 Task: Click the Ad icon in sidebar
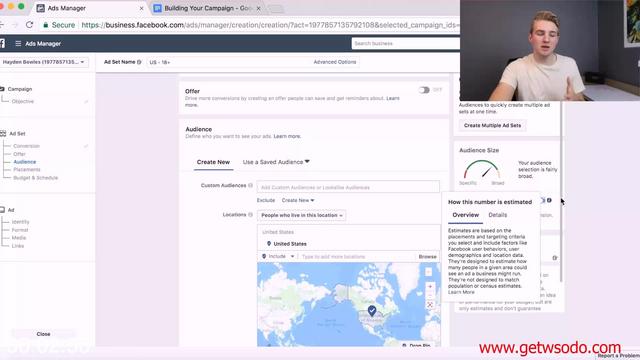(x=2, y=210)
